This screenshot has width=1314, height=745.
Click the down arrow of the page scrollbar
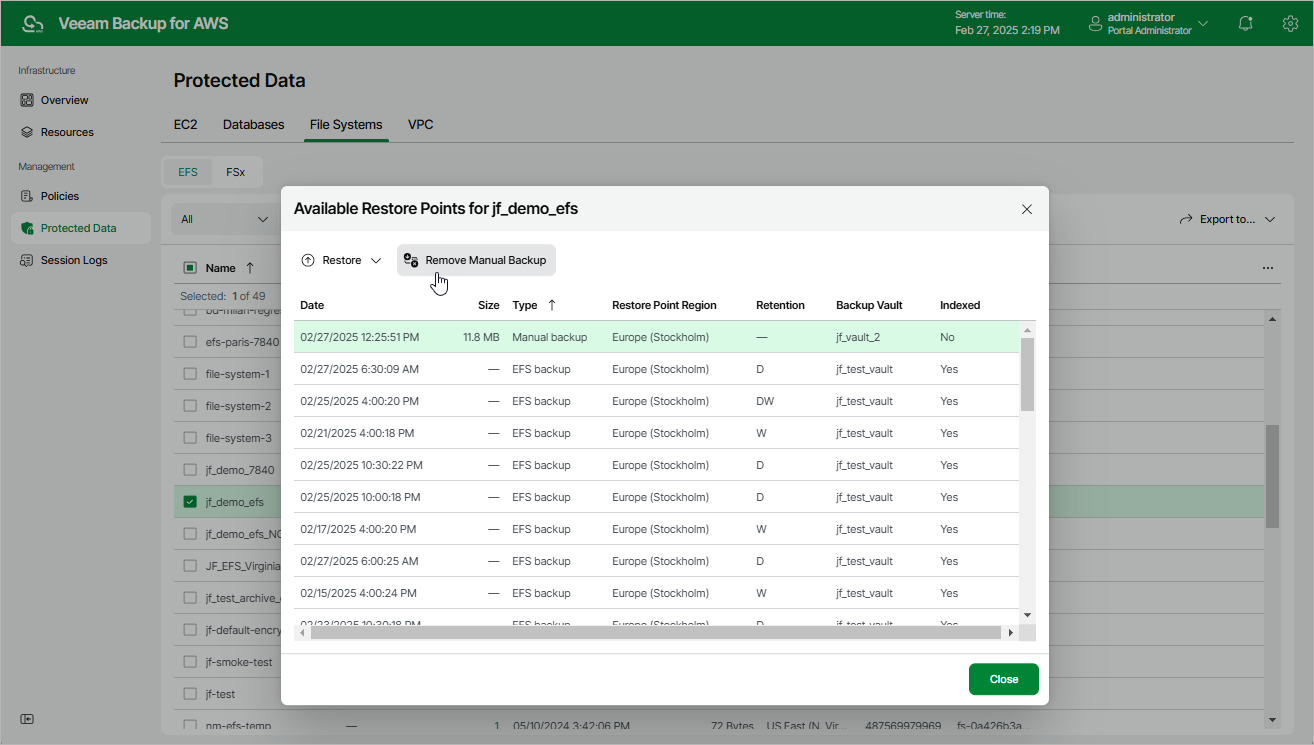tap(1272, 719)
